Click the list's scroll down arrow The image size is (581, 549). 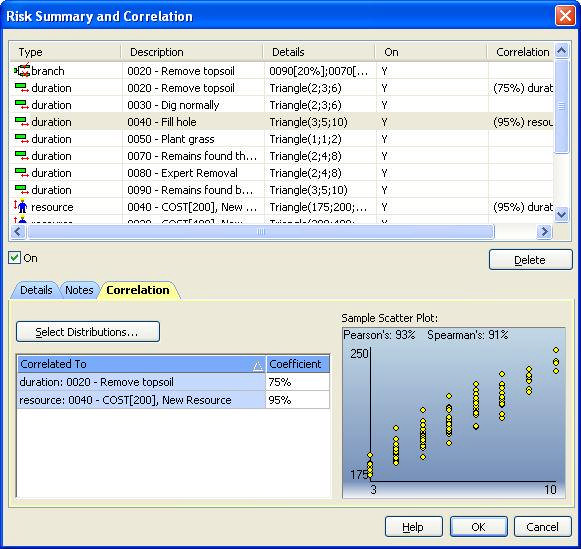562,214
